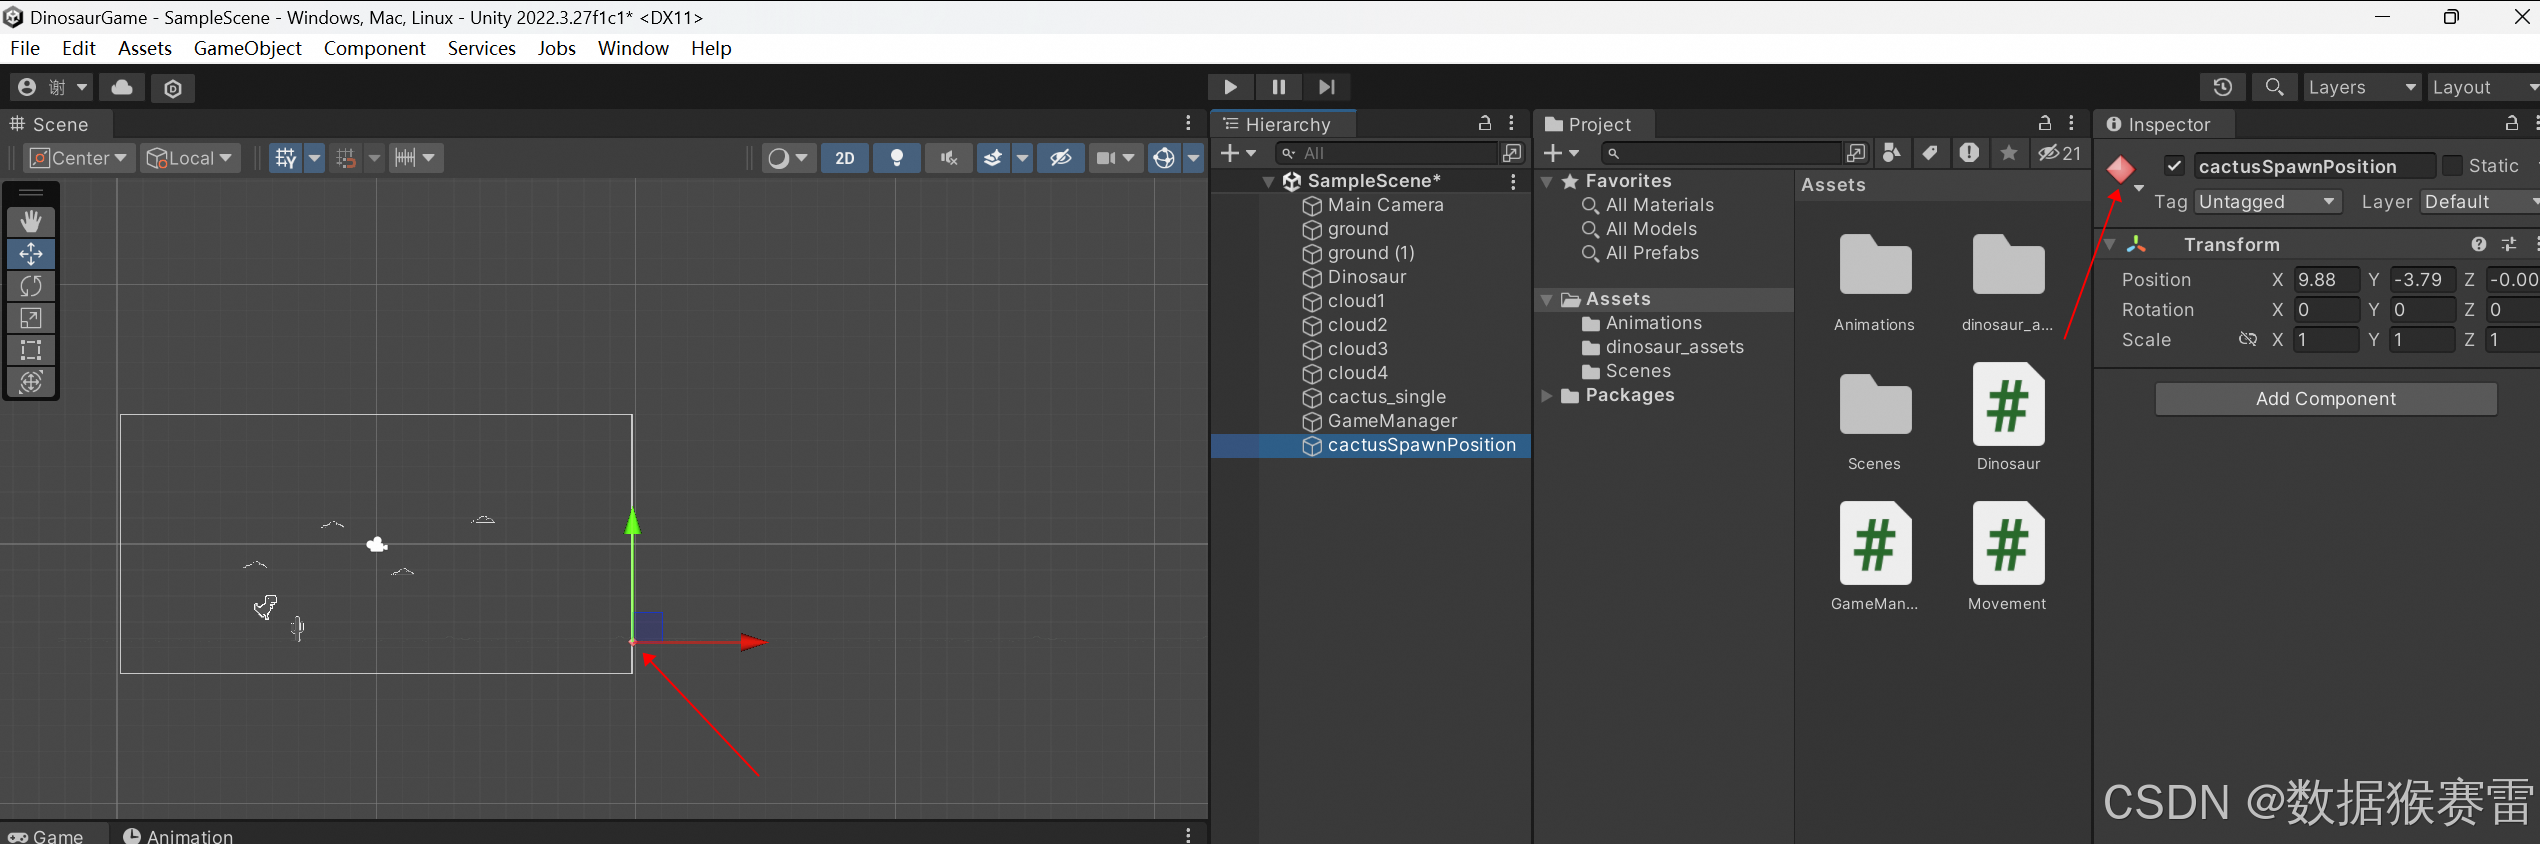Click the Hierarchy search field

[x=1388, y=153]
